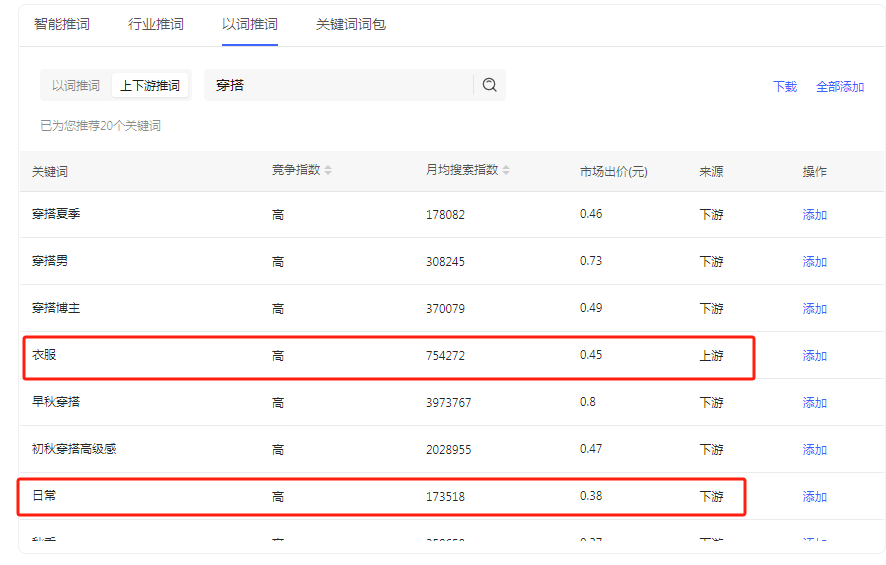Sort by 竞争指数 column arrows
The width and height of the screenshot is (886, 565).
tap(328, 170)
